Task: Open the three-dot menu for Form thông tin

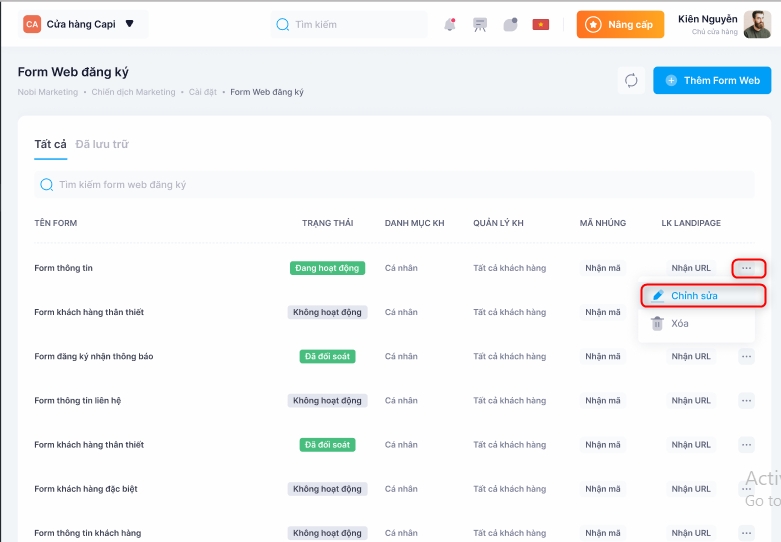Action: 747,268
